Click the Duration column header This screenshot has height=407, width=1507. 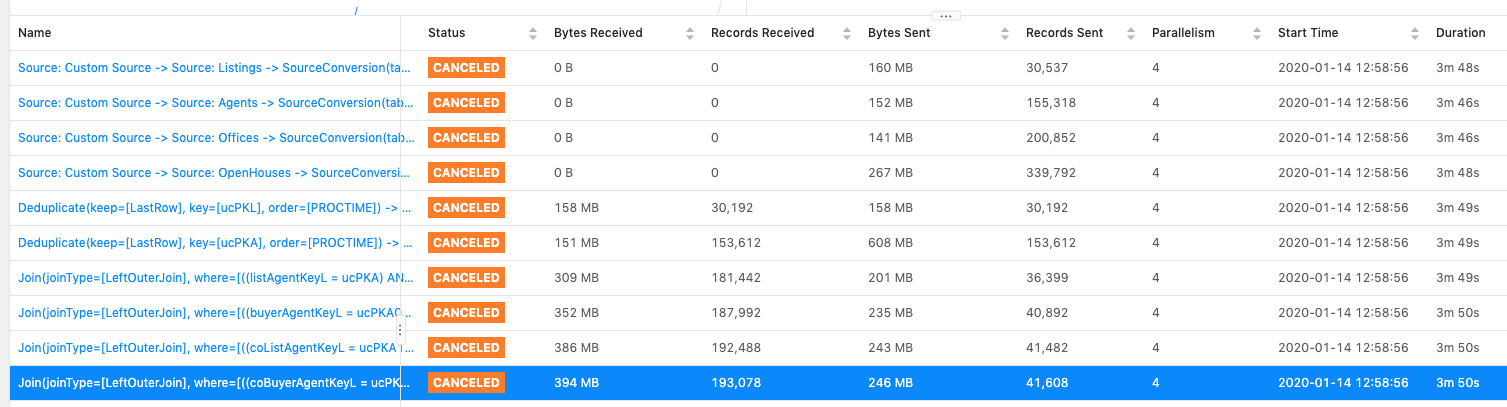pyautogui.click(x=1460, y=33)
